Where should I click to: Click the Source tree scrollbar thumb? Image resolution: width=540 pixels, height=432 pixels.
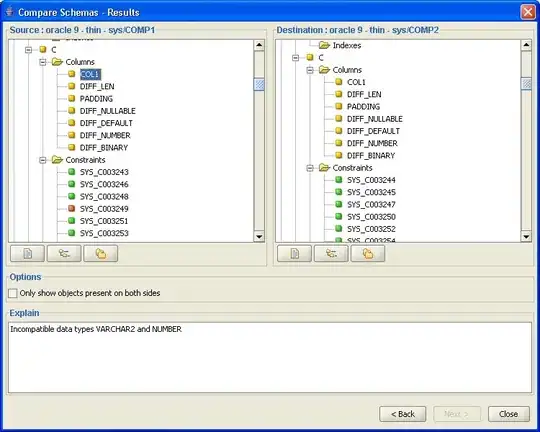point(259,84)
